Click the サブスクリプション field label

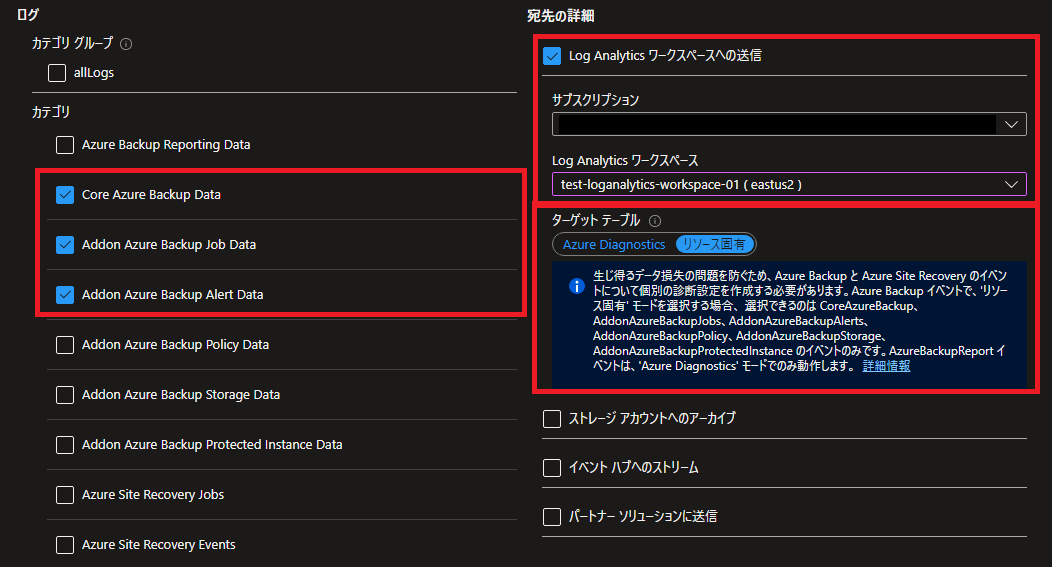[595, 100]
